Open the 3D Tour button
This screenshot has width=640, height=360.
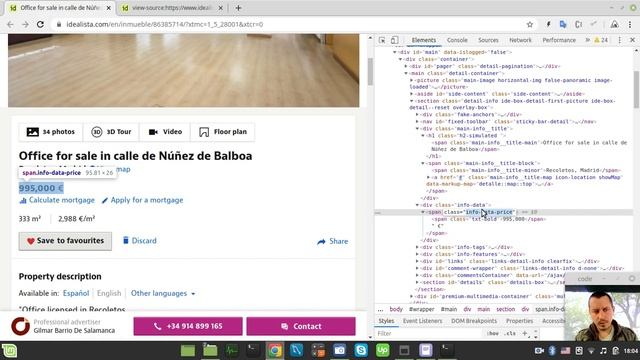[111, 132]
